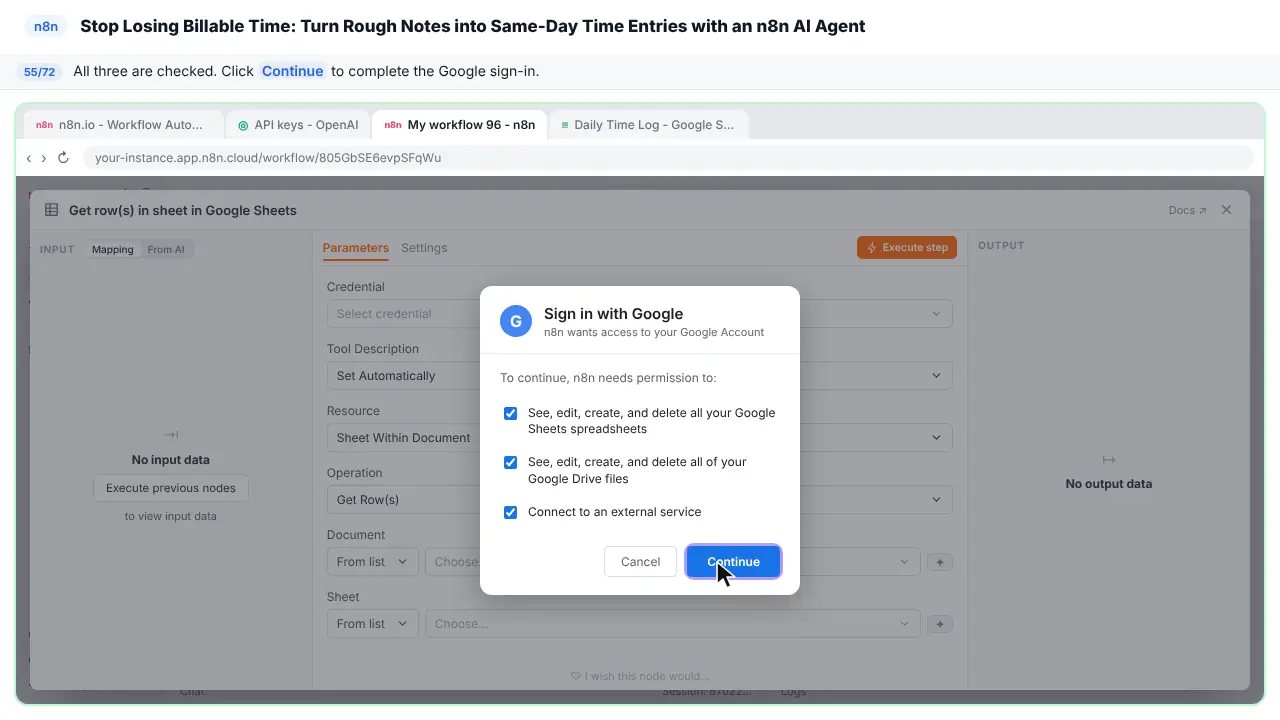Click the browser address bar URL
The width and height of the screenshot is (1280, 720).
pyautogui.click(x=268, y=158)
